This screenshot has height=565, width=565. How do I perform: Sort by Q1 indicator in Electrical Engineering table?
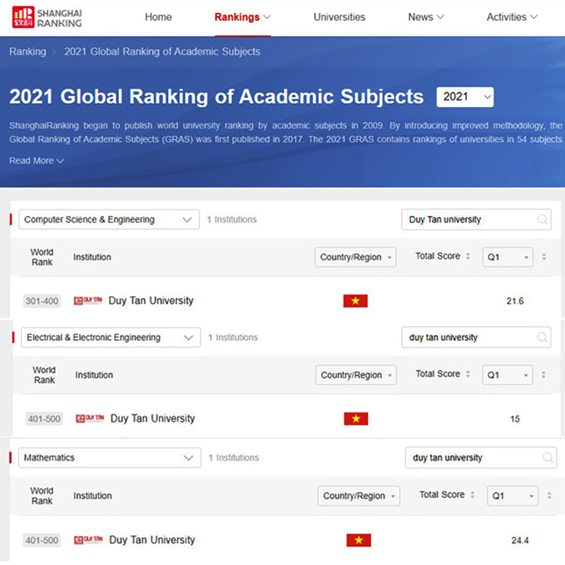point(543,375)
